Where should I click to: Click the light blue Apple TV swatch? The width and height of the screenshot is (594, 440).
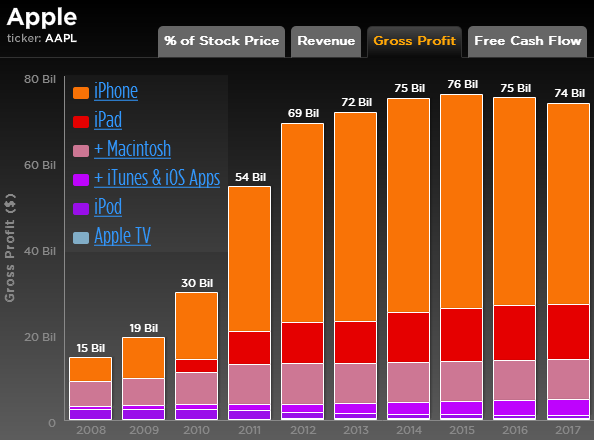(81, 238)
